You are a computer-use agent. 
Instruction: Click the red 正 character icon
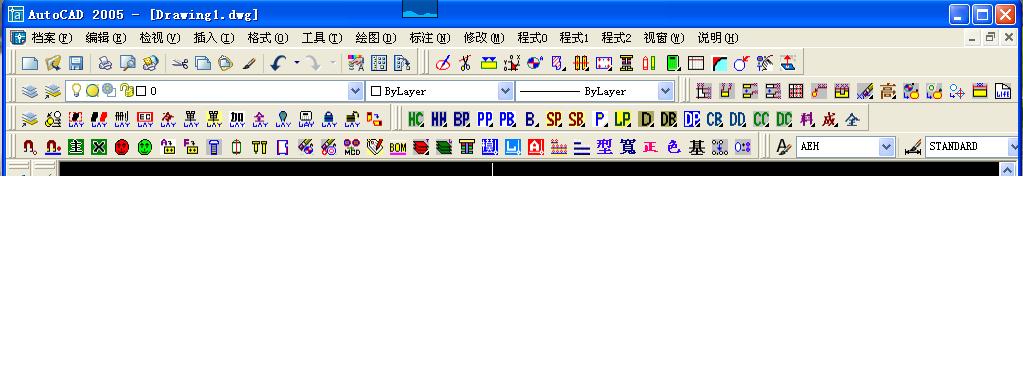tap(650, 147)
